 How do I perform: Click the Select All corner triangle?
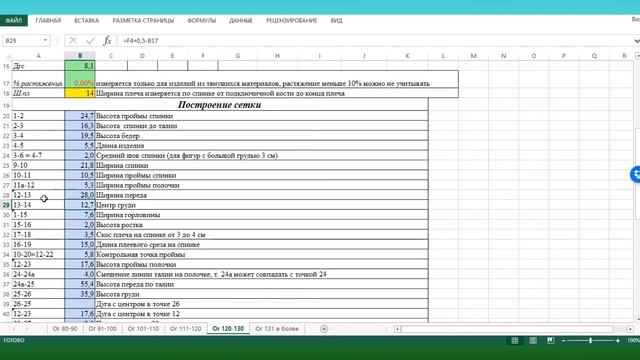coord(7,56)
